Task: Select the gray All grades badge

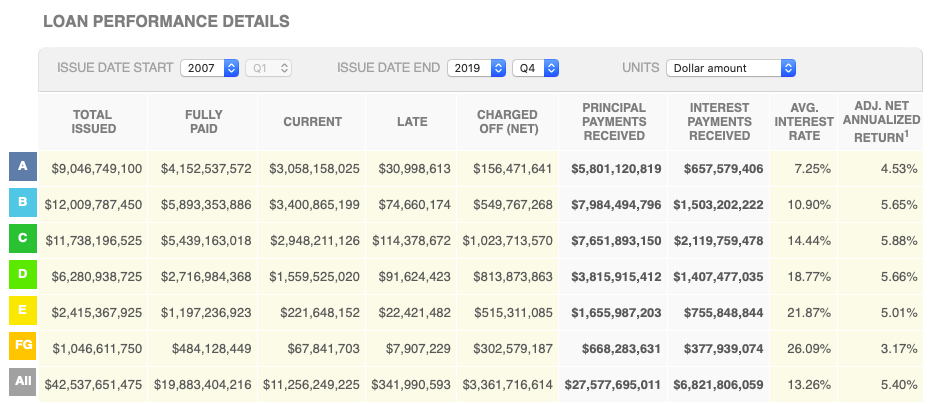Action: click(22, 383)
